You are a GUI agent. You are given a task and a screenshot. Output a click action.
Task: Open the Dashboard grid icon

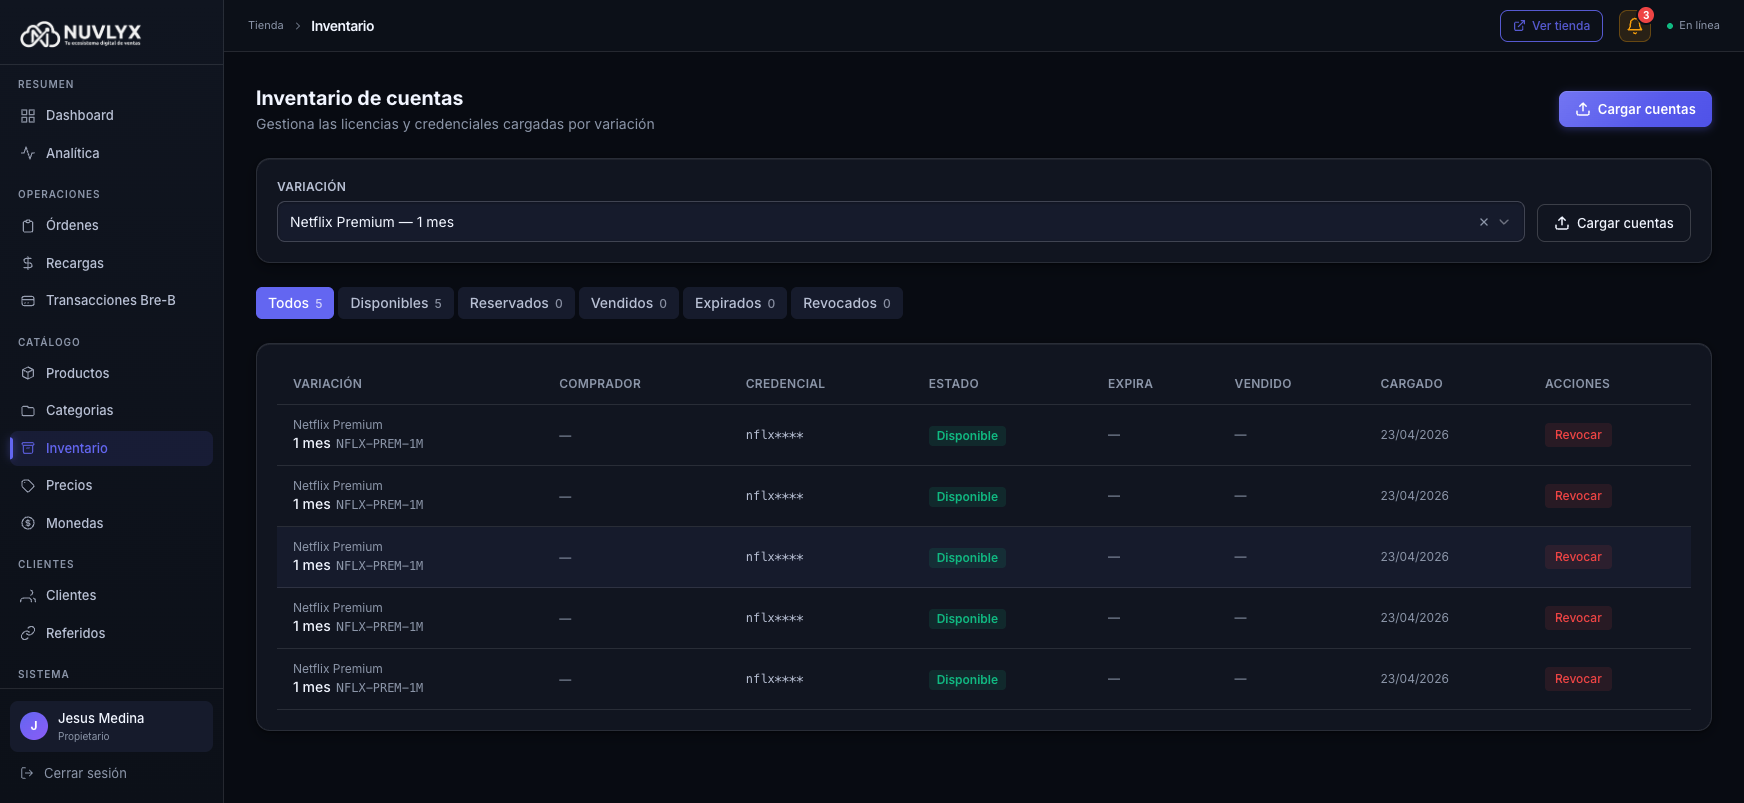28,116
